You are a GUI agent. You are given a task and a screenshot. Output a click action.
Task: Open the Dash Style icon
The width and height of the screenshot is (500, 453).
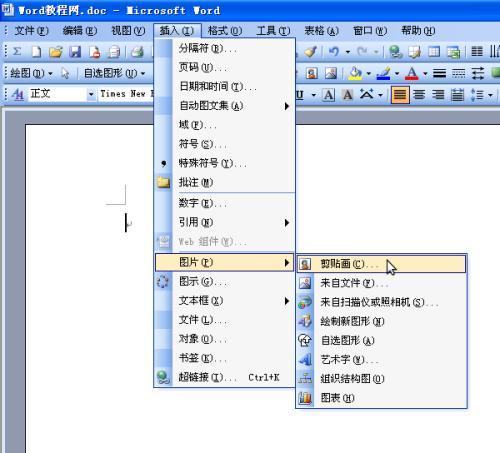[459, 73]
